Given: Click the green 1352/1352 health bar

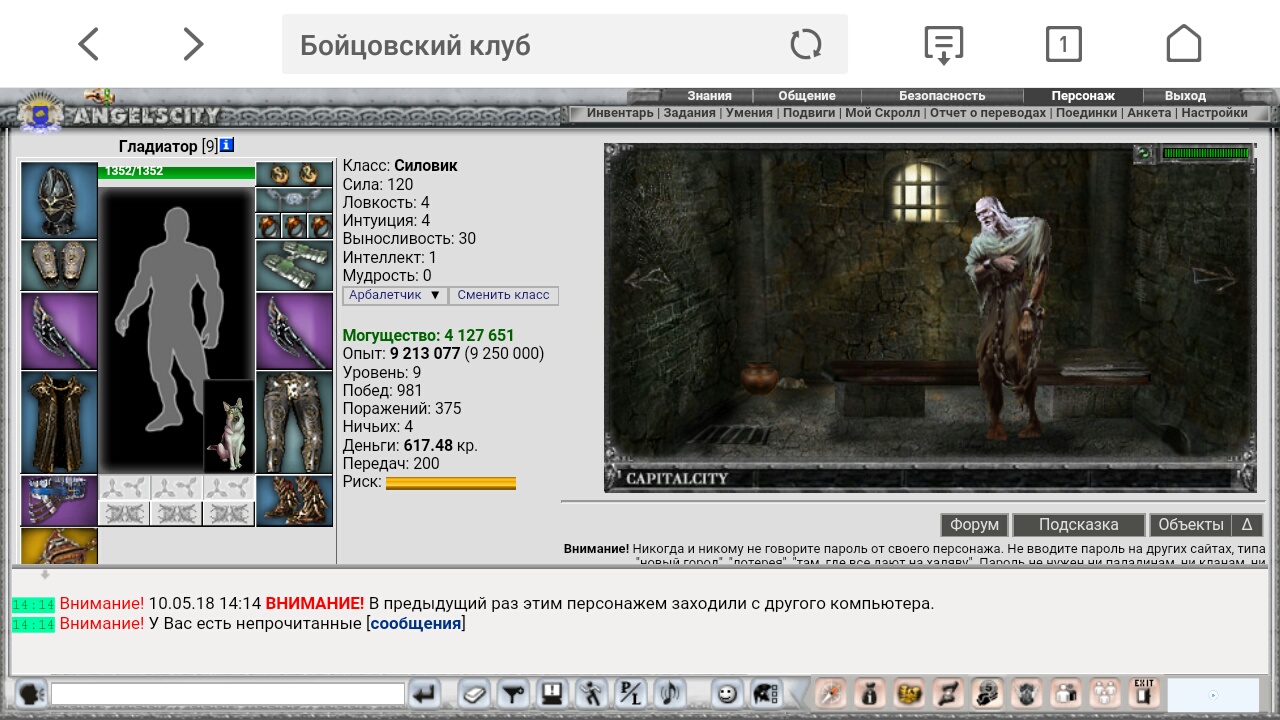Looking at the screenshot, I should (177, 172).
